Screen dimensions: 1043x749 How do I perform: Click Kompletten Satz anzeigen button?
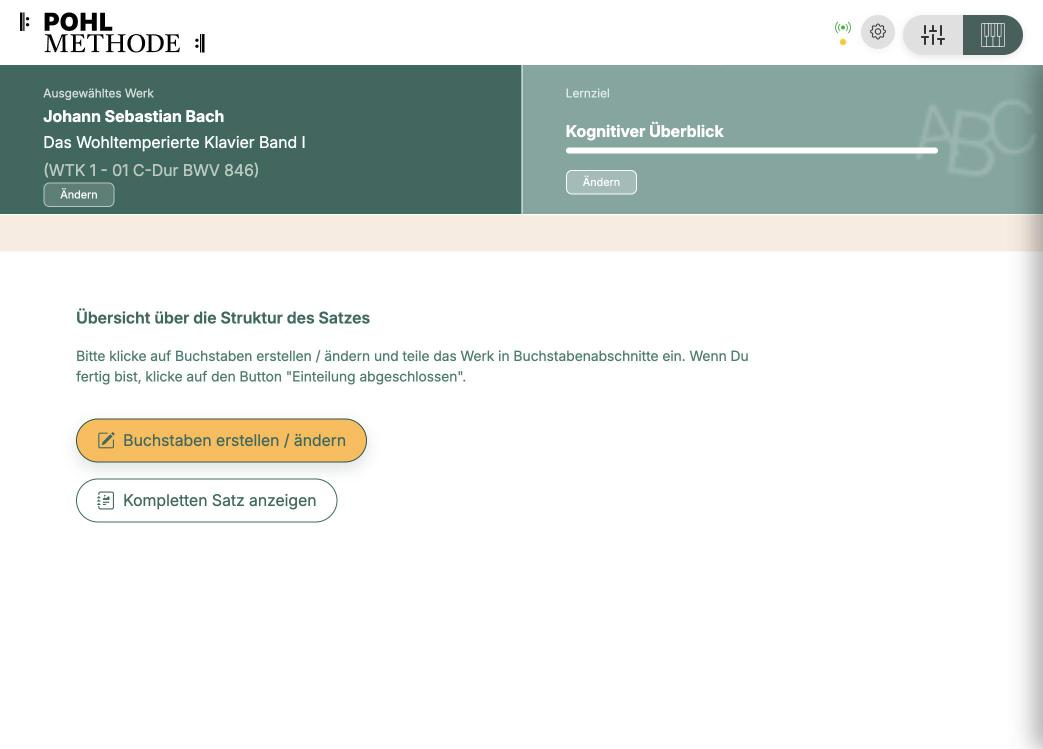(207, 500)
